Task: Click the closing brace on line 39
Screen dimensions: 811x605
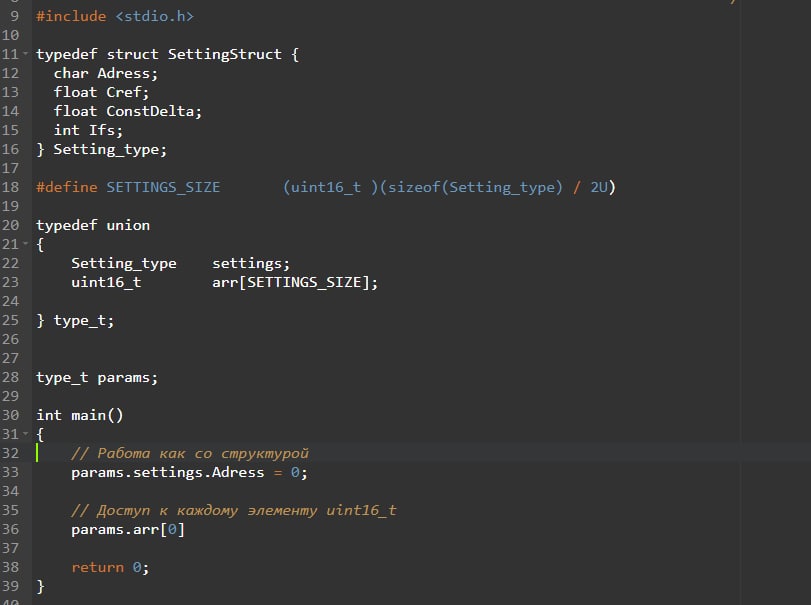Action: [x=40, y=586]
